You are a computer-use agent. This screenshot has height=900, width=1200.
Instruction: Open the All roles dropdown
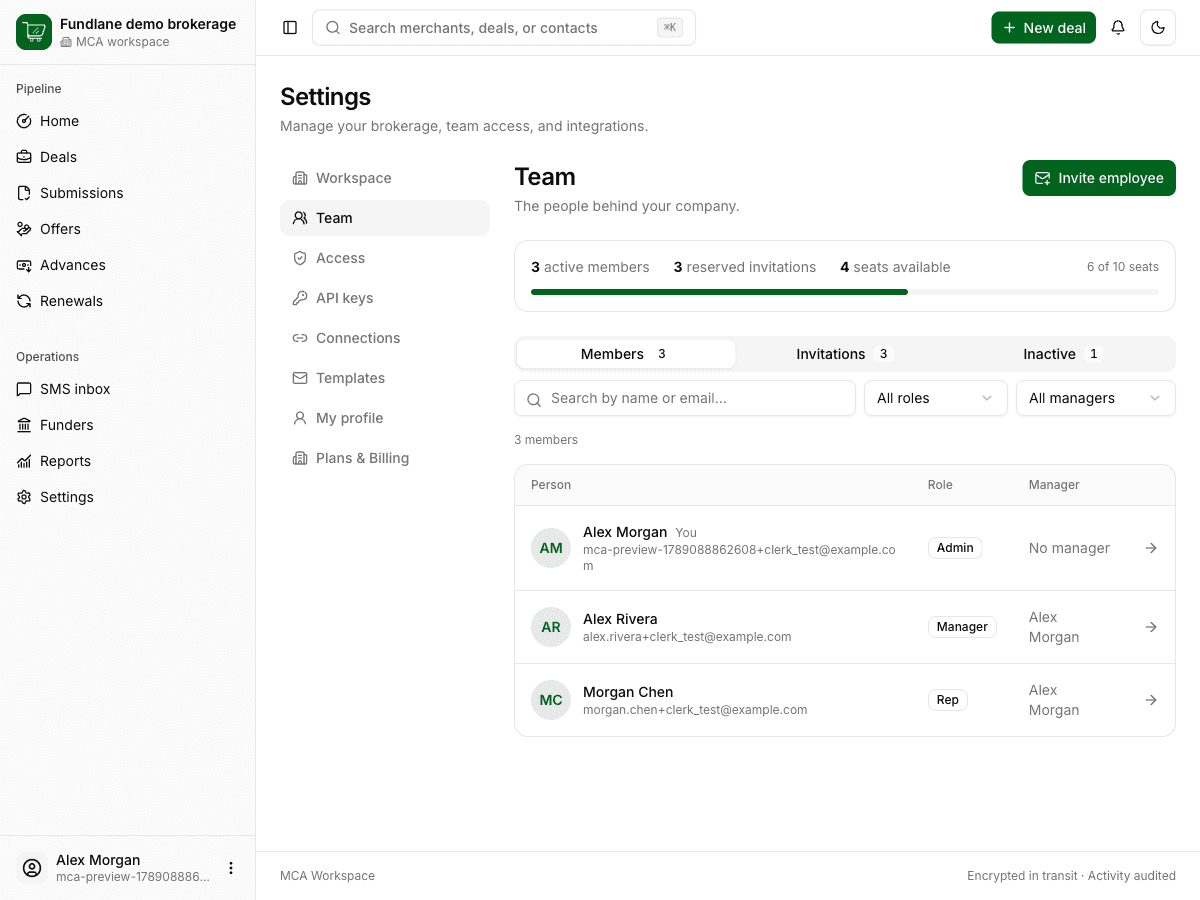[936, 398]
